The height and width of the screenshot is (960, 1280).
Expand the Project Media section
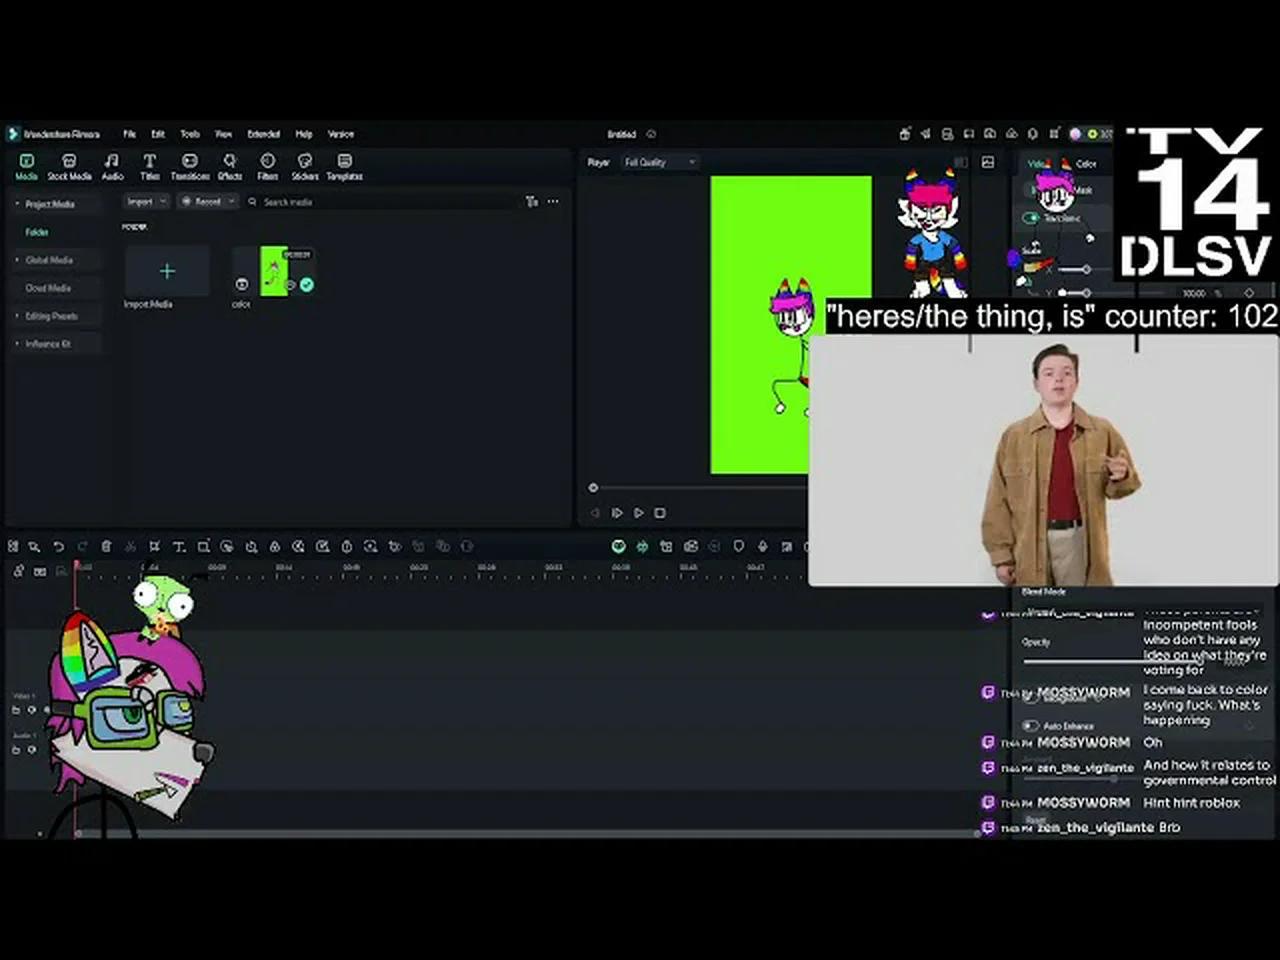point(16,204)
